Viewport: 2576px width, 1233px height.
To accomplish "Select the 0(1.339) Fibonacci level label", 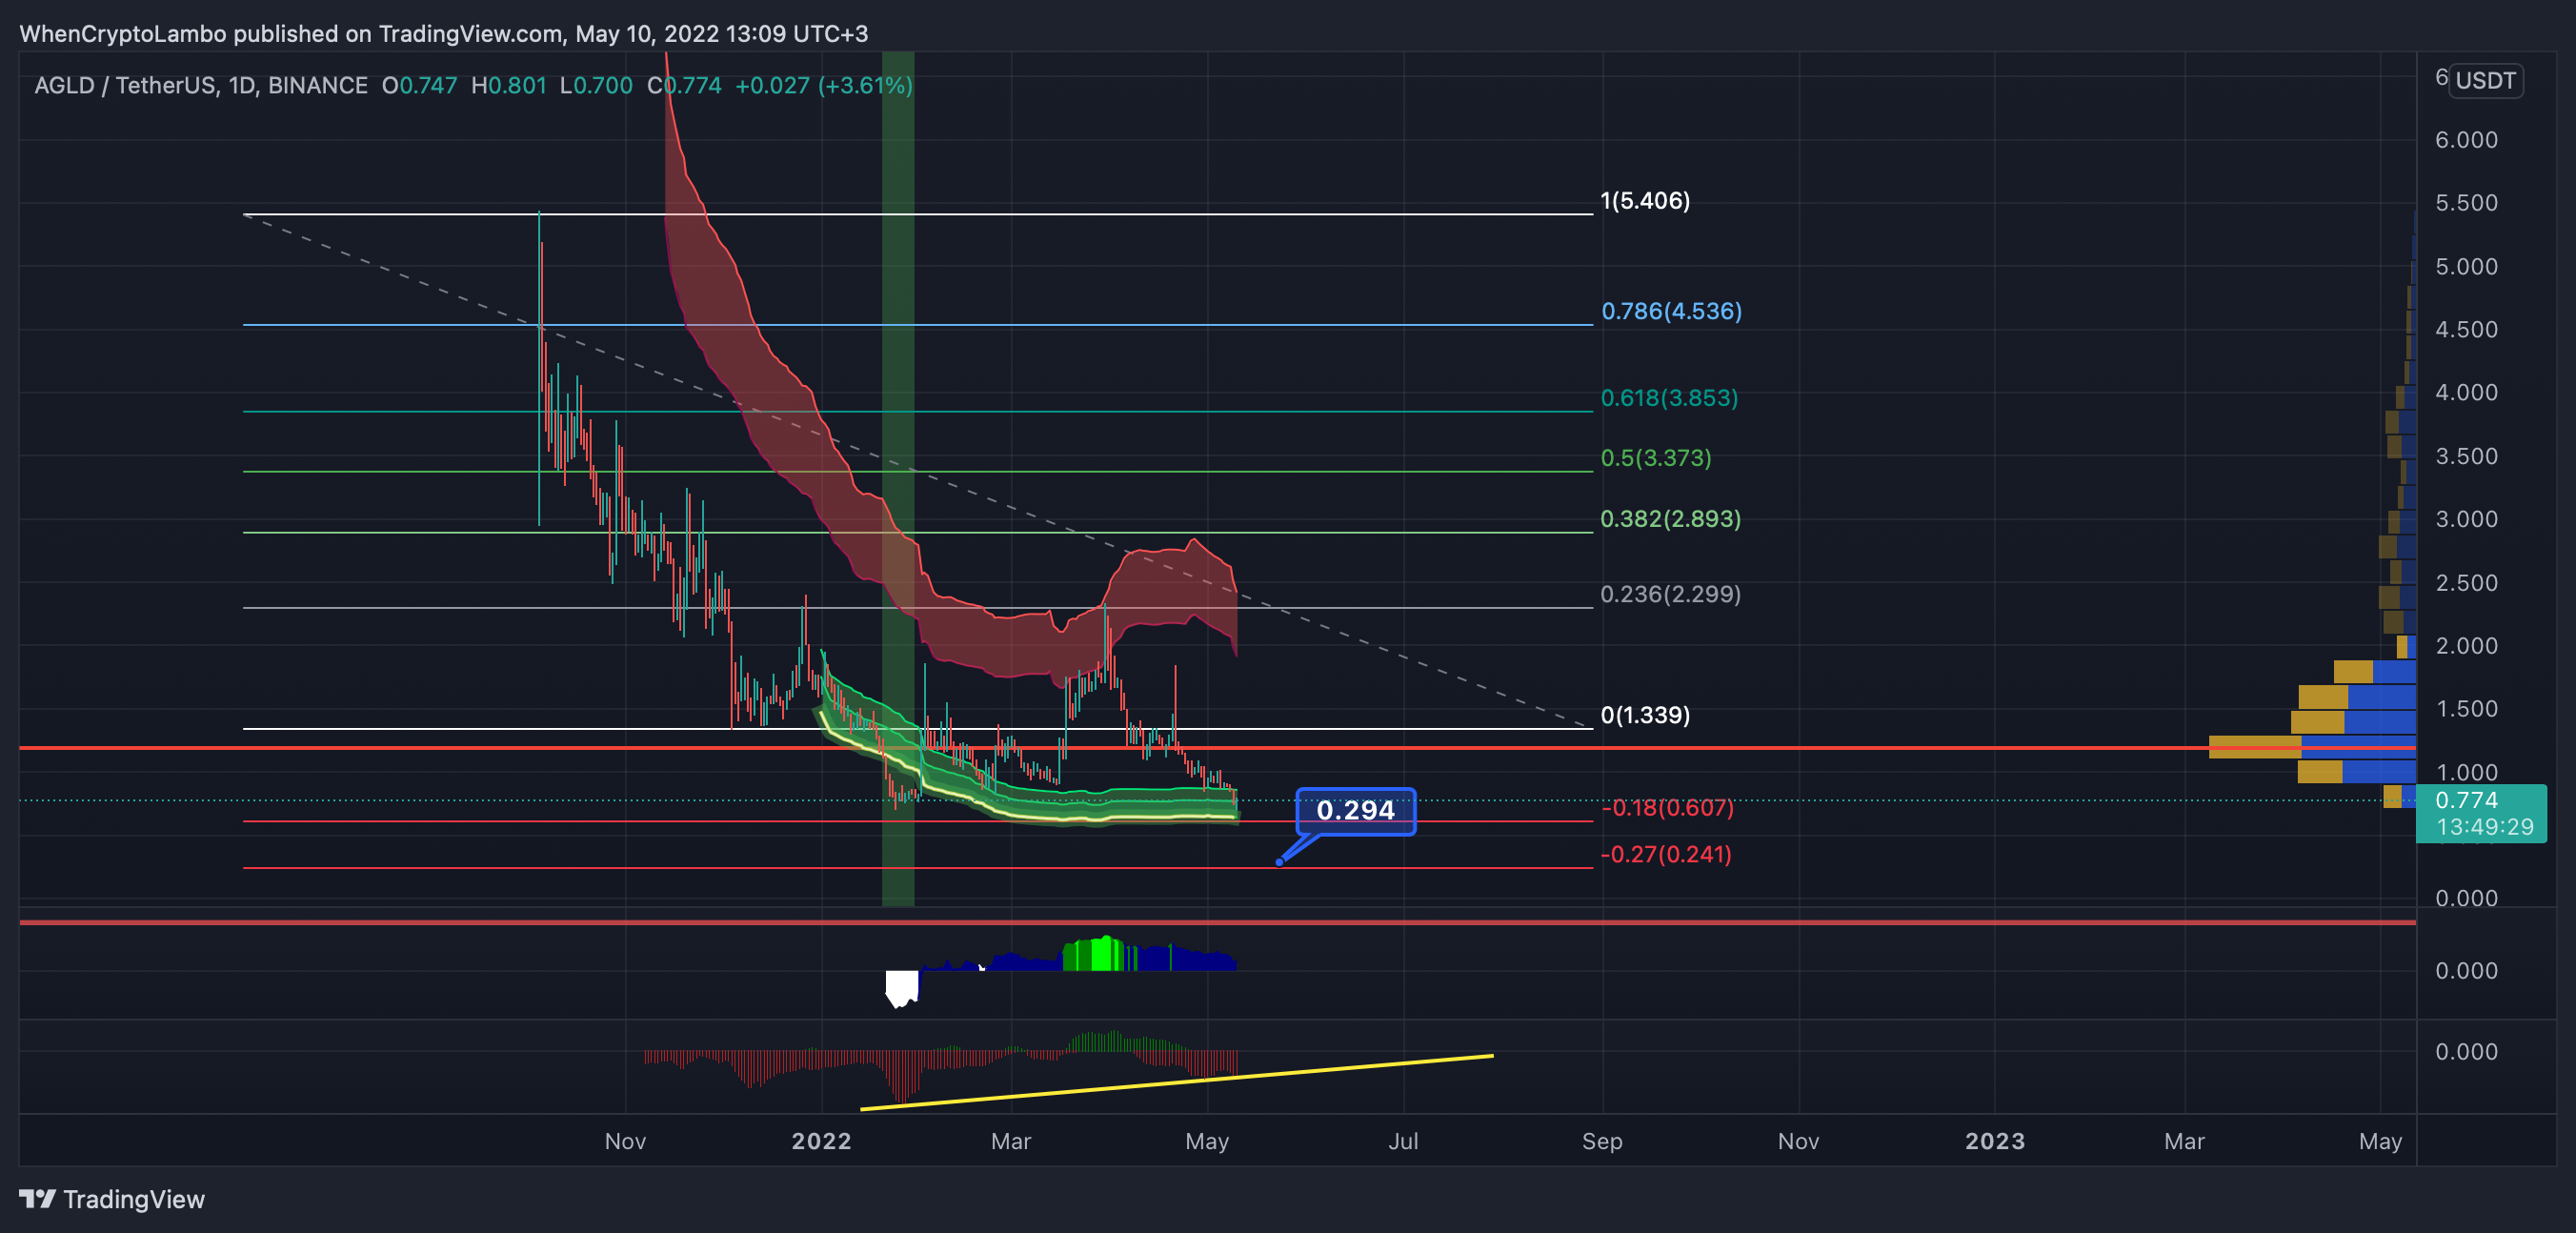I will 1645,715.
